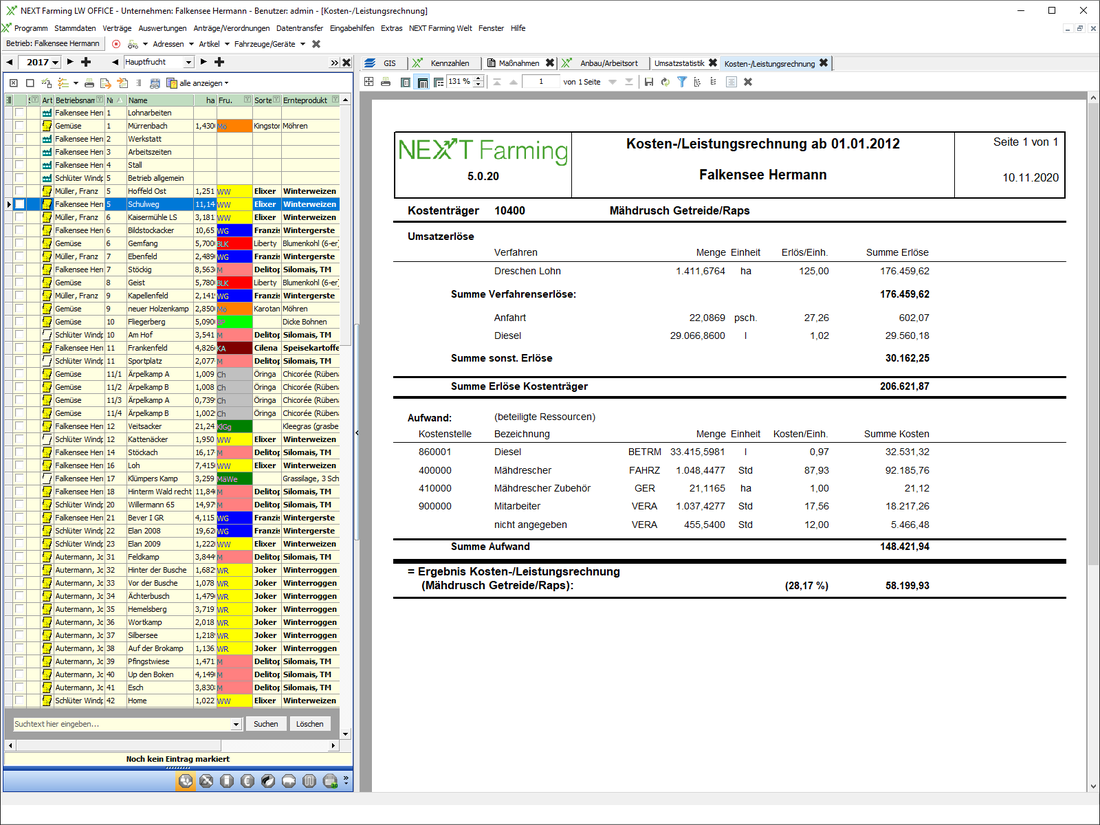Click the print icon in report toolbar

pos(387,82)
